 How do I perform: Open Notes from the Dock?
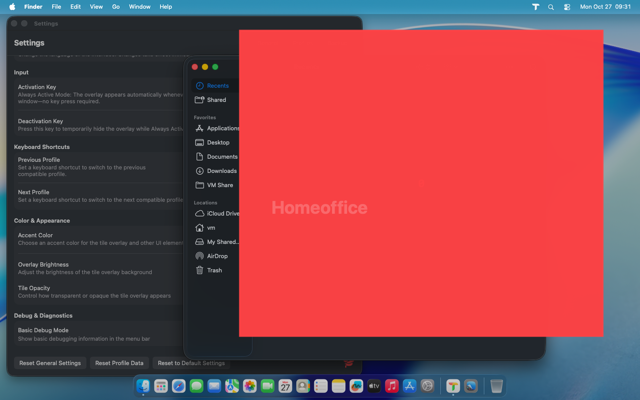[338, 386]
